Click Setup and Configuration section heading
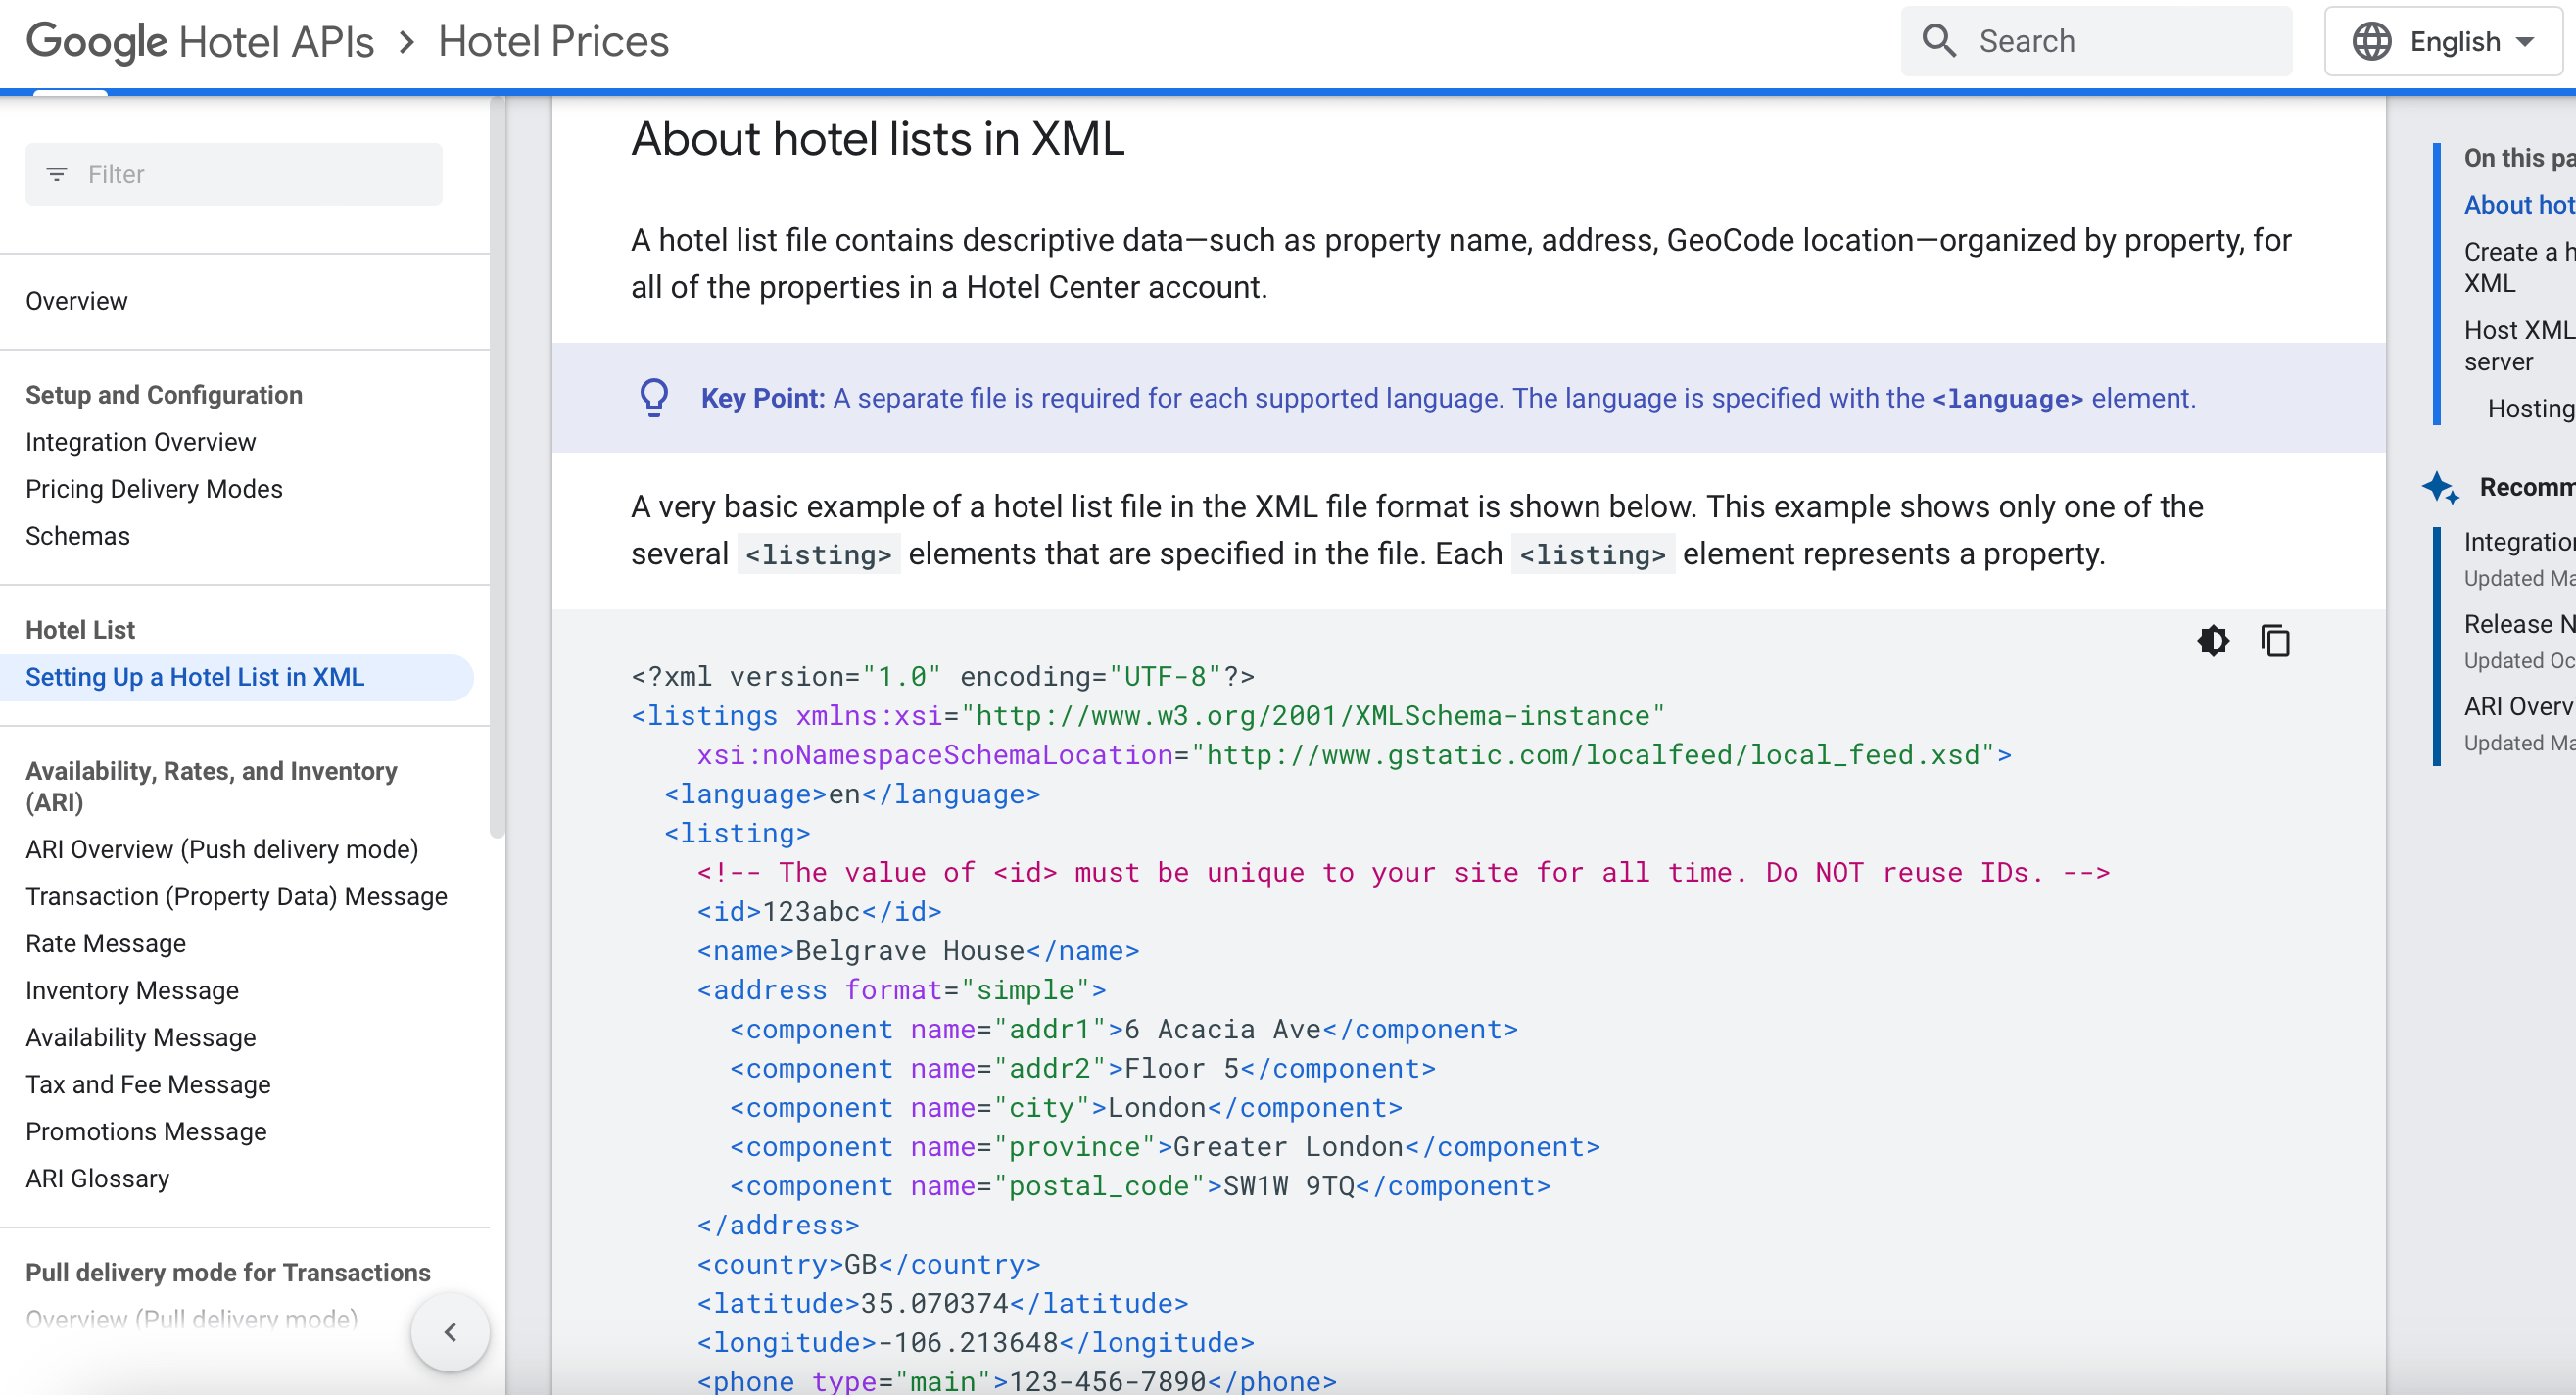This screenshot has height=1395, width=2576. [x=164, y=395]
